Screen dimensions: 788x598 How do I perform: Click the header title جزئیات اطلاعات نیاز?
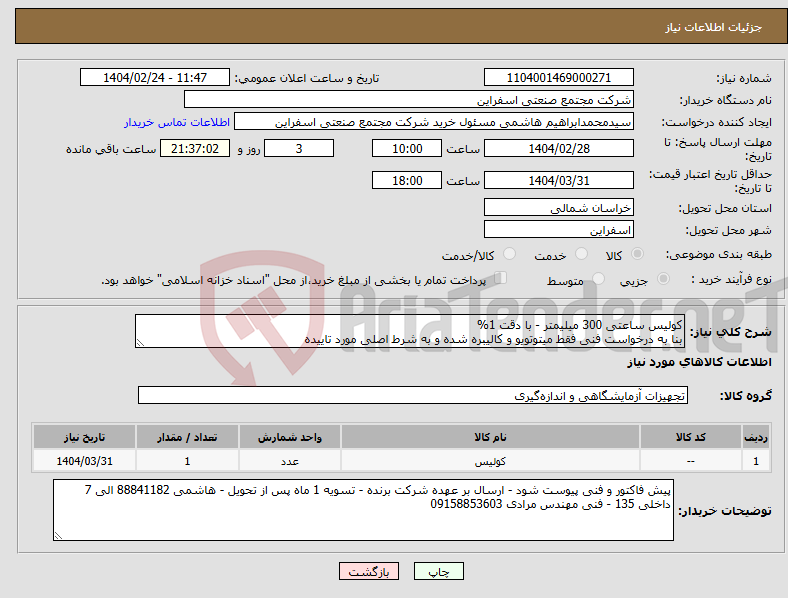click(x=714, y=27)
